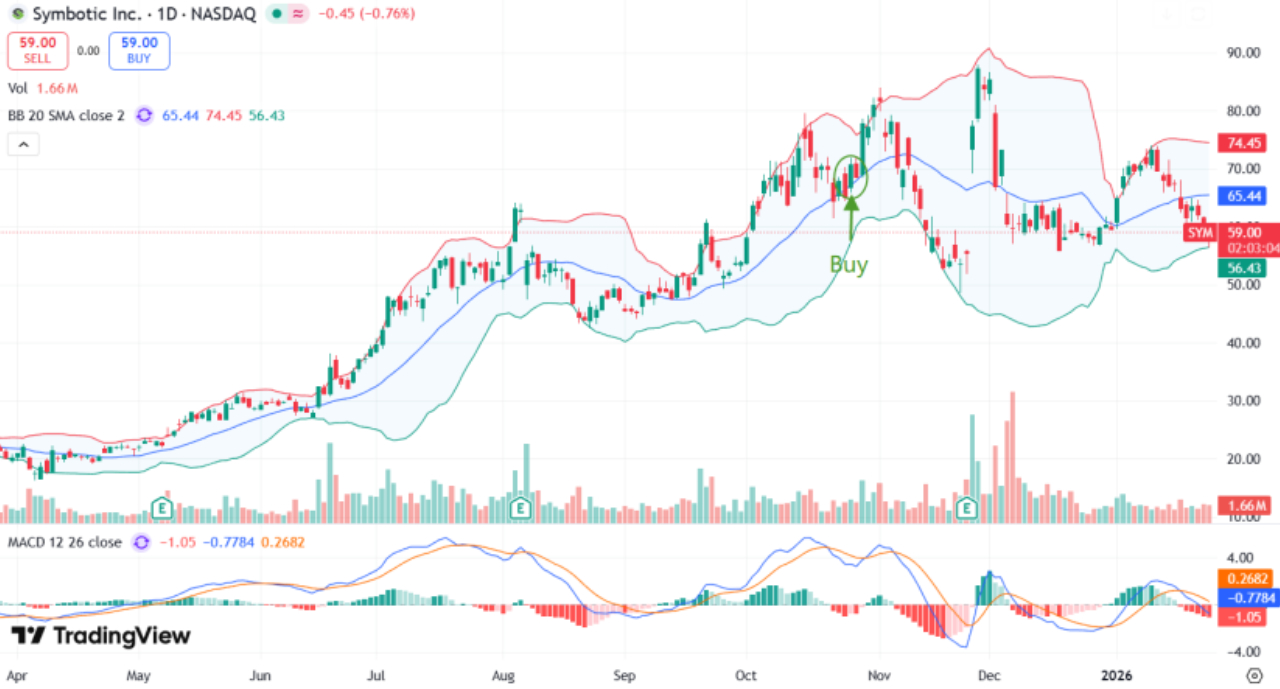Viewport: 1280px width, 689px height.
Task: Toggle the green market open status dot
Action: [x=276, y=14]
